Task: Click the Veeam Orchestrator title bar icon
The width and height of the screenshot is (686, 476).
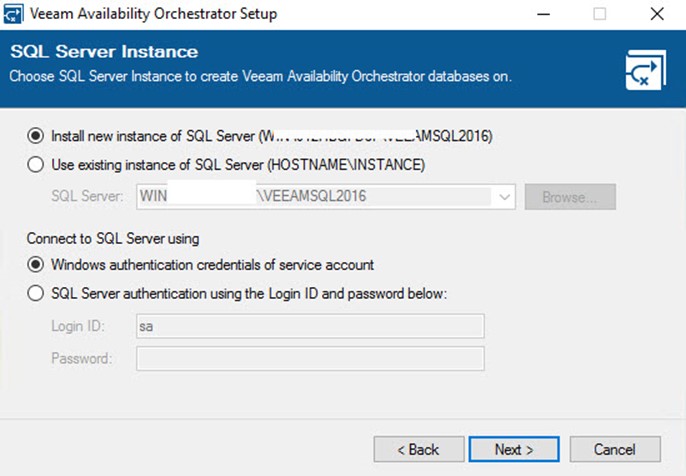Action: (13, 14)
